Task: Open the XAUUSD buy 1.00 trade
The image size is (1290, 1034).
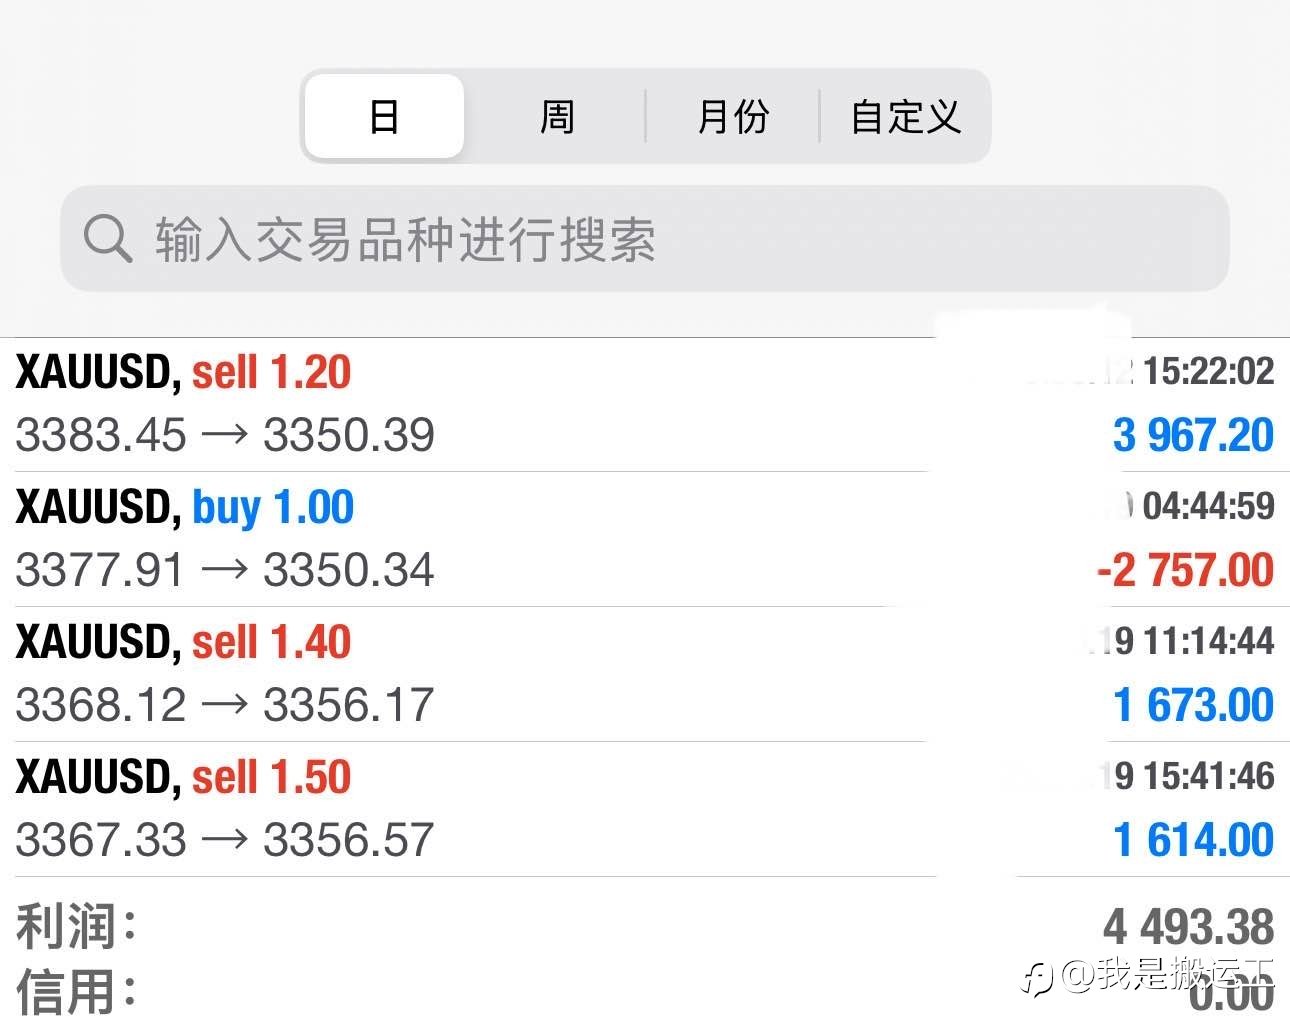Action: 645,539
